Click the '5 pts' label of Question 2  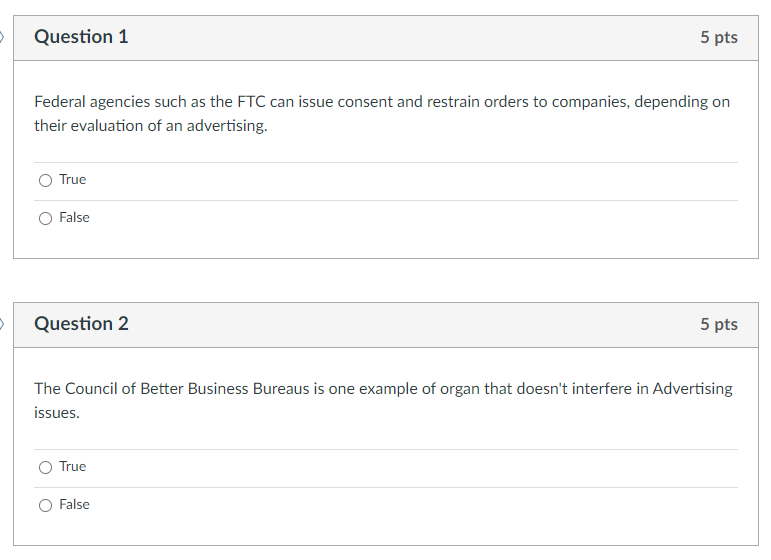click(718, 324)
